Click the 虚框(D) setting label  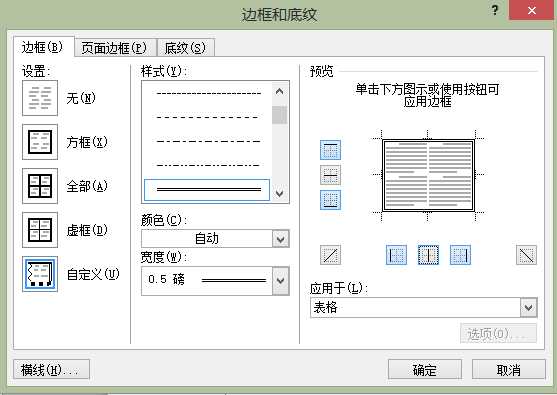[x=87, y=230]
